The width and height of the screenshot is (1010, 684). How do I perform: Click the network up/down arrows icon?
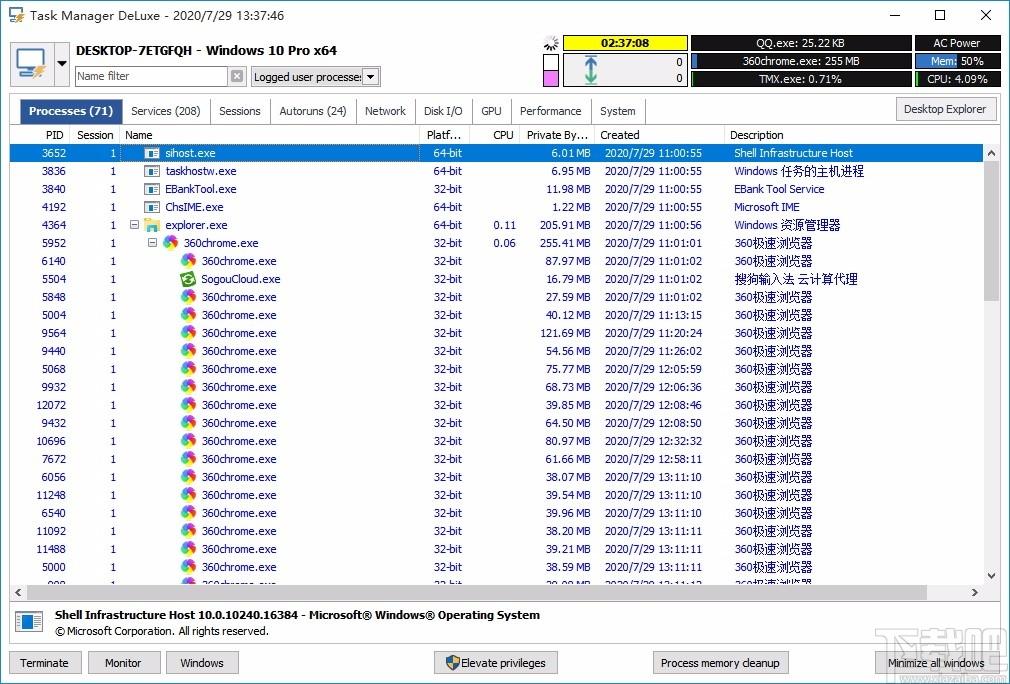coord(591,70)
